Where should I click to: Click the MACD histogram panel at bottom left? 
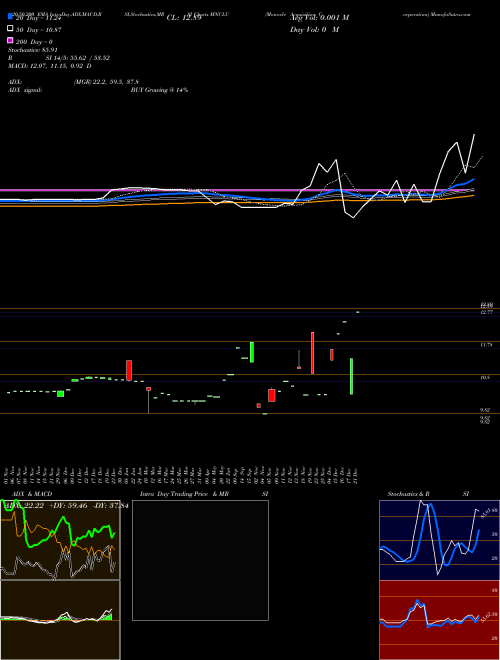click(60, 620)
